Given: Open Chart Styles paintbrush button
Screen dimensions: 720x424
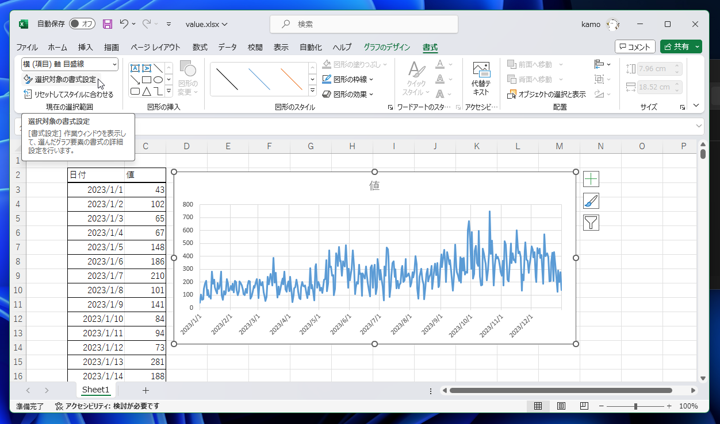Looking at the screenshot, I should (591, 201).
